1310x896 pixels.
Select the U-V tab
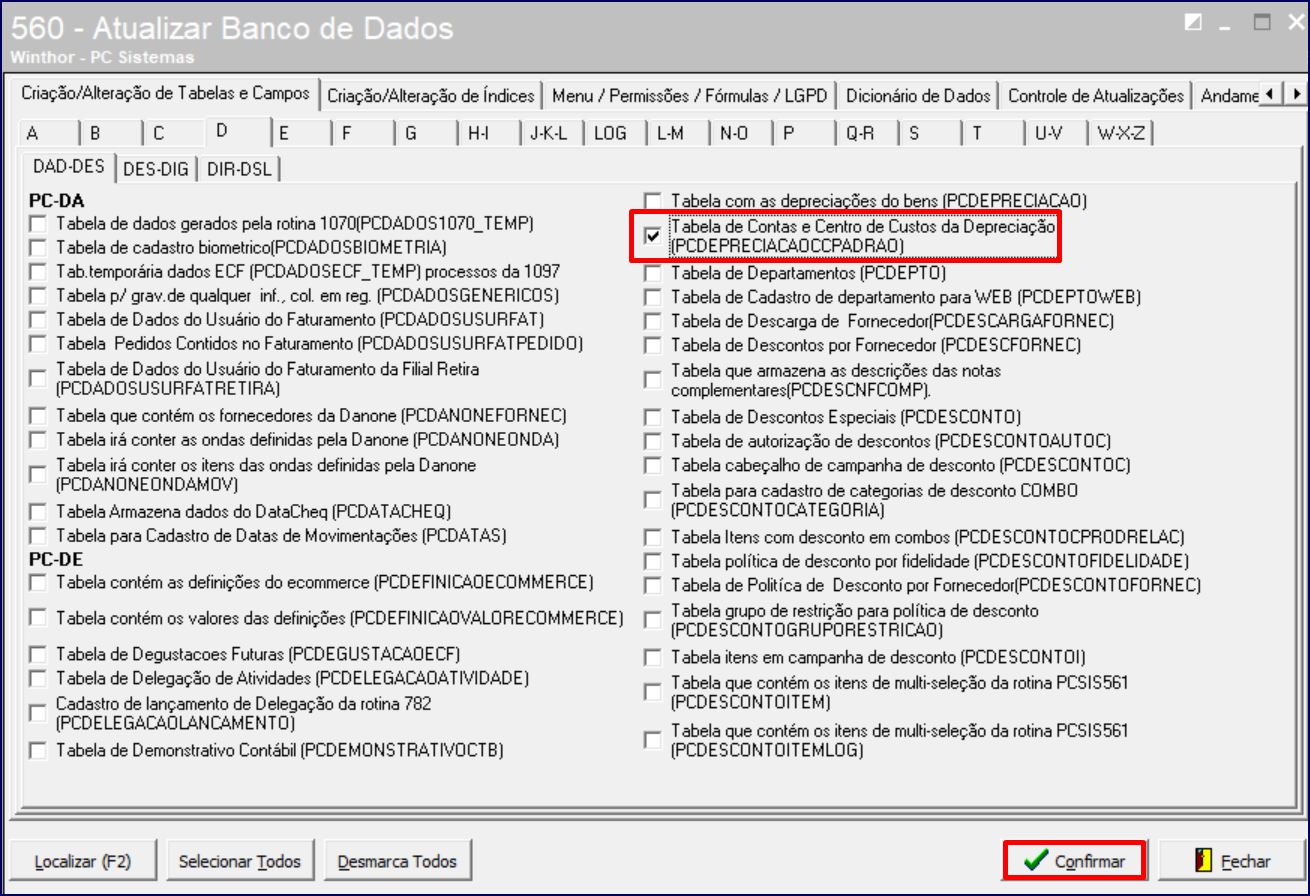tap(1055, 133)
